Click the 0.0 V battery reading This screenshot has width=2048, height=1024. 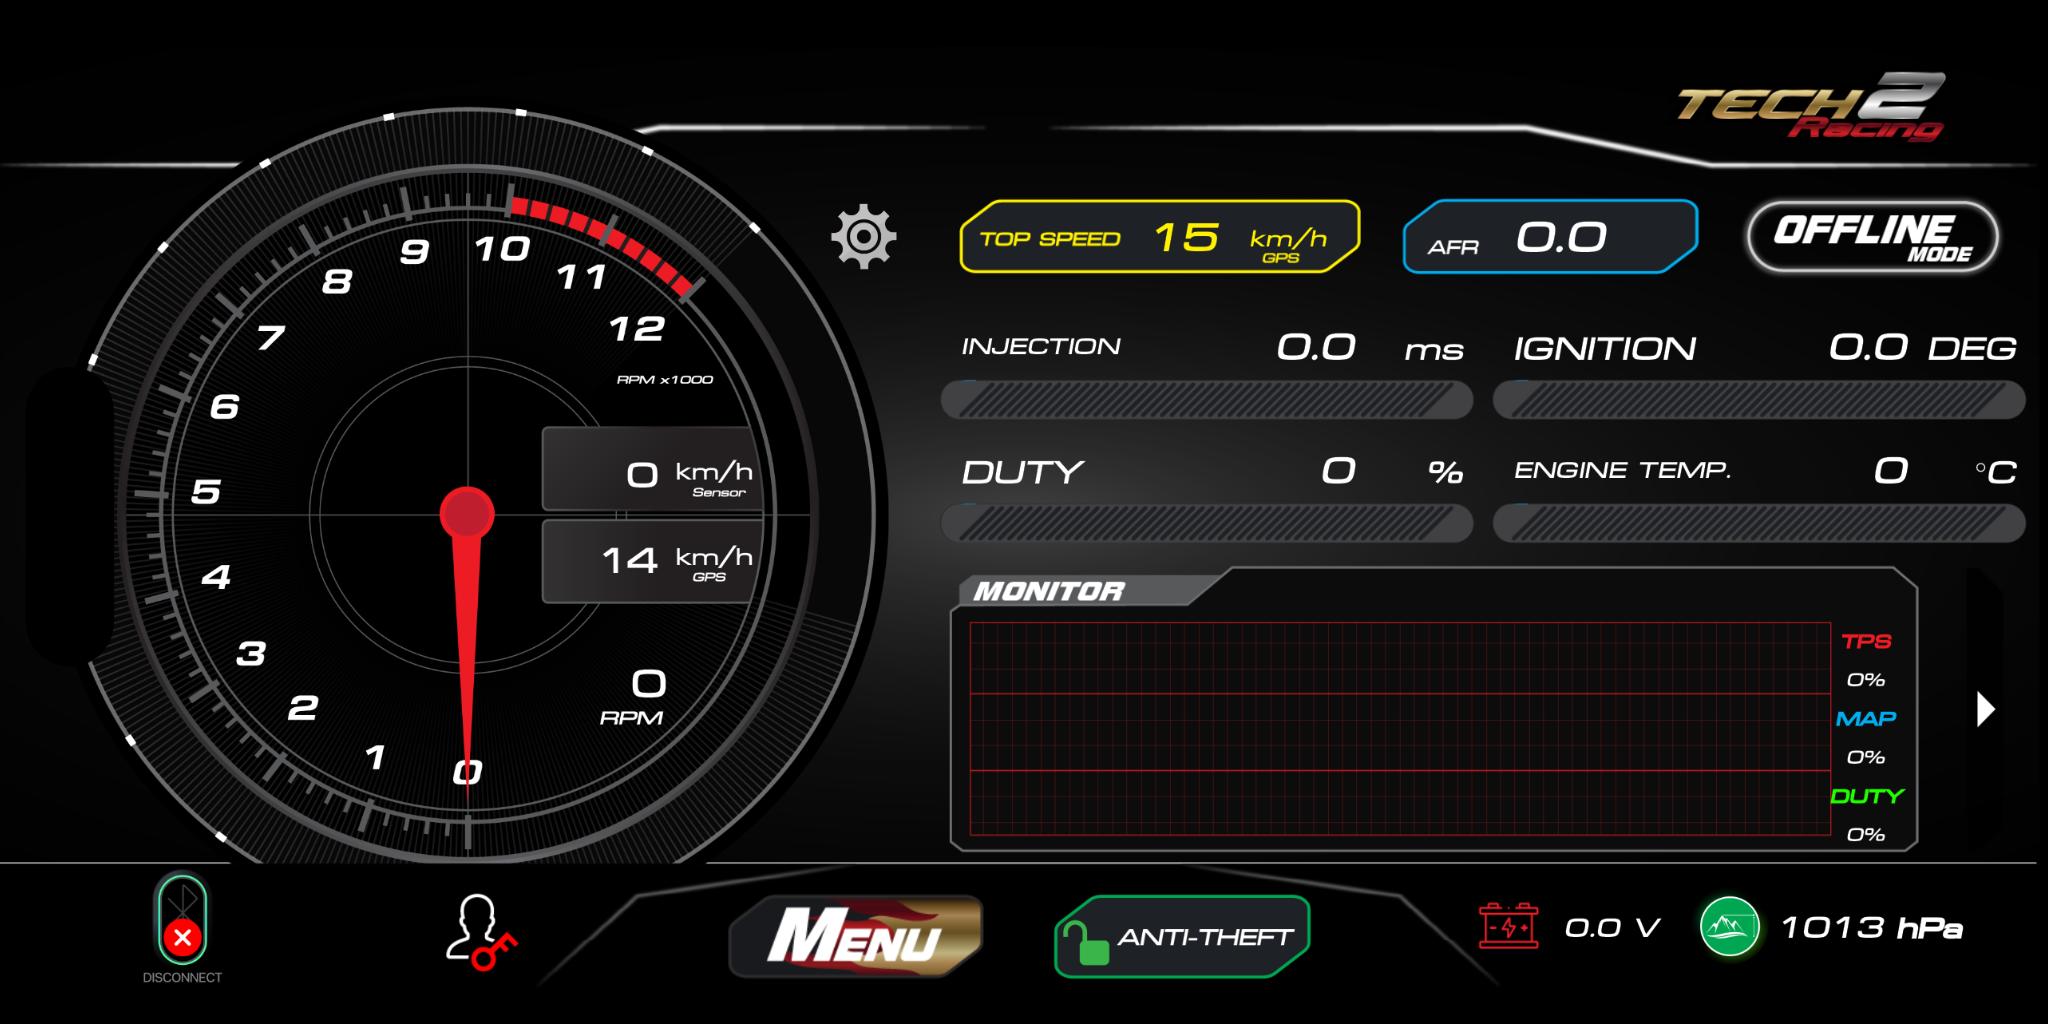point(1611,928)
